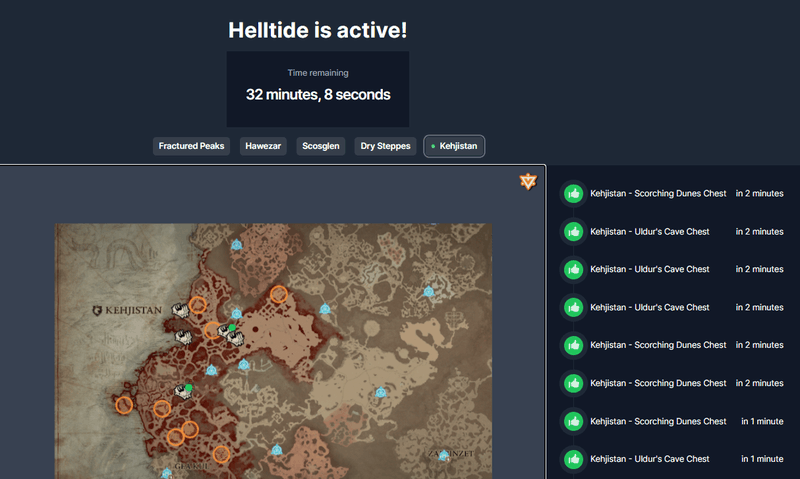Click the 'Time remaining' label
800x479 pixels.
click(x=318, y=73)
